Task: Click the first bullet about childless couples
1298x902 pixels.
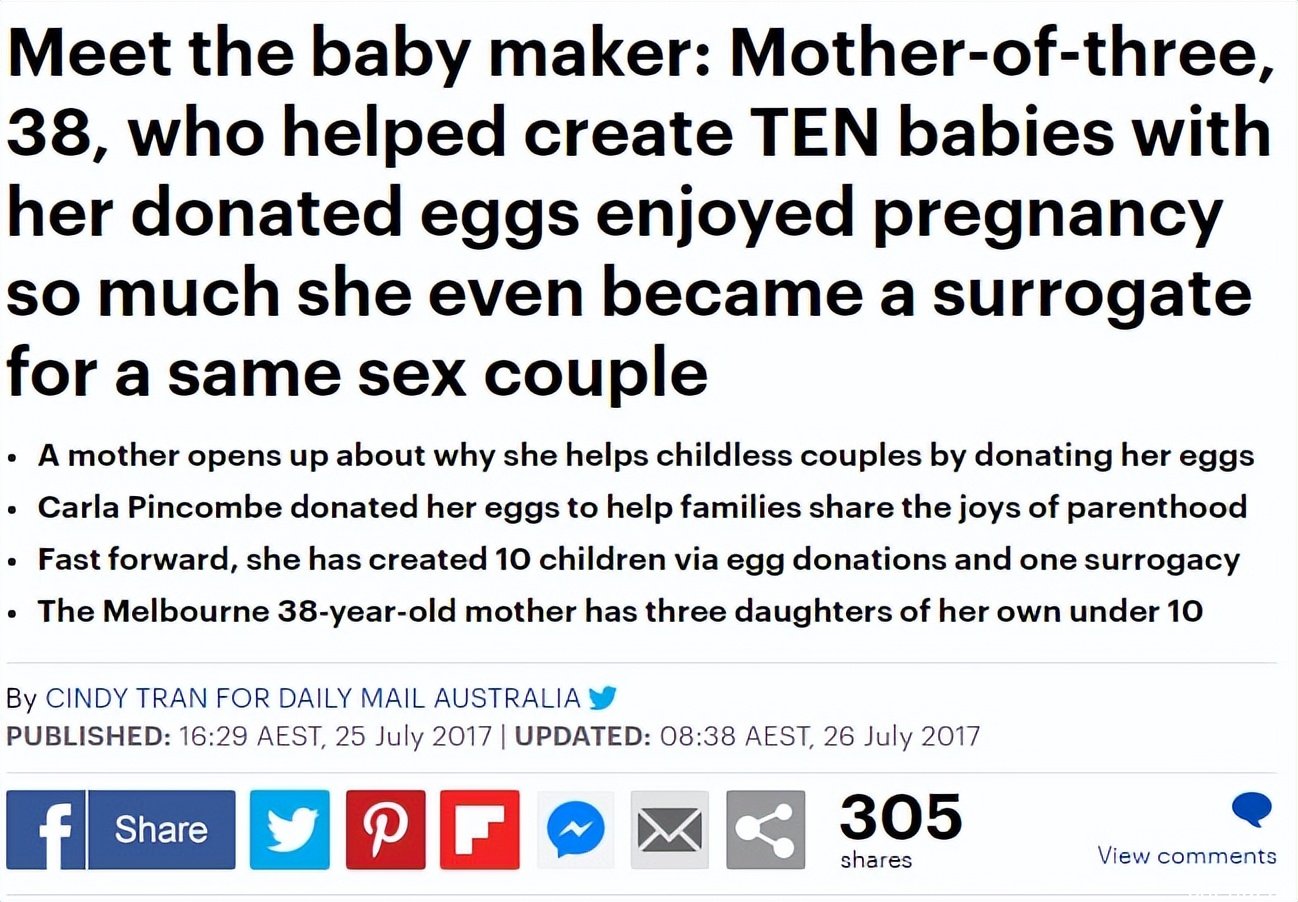Action: 646,456
